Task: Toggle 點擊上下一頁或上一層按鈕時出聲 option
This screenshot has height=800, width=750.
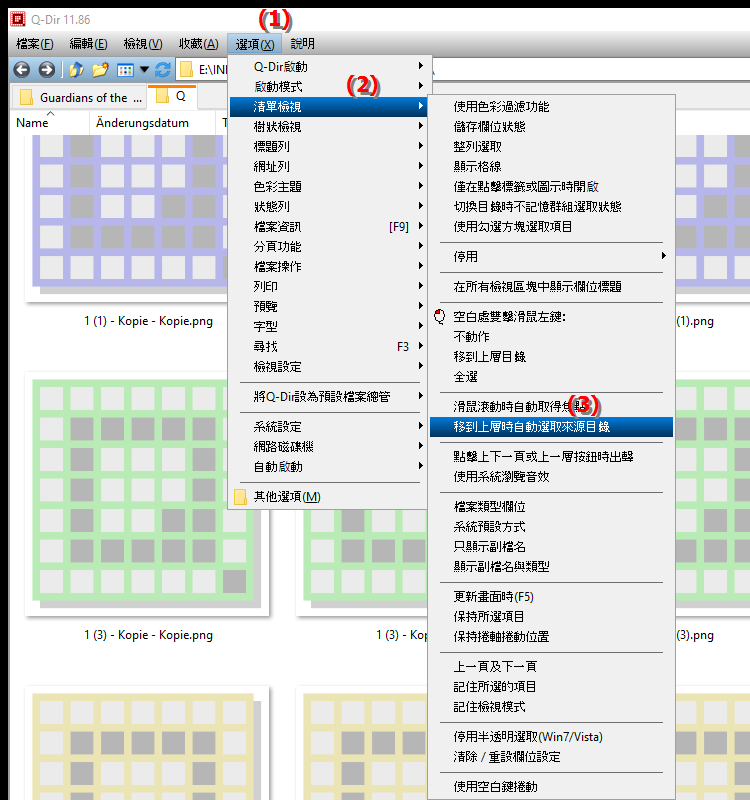Action: pyautogui.click(x=551, y=457)
